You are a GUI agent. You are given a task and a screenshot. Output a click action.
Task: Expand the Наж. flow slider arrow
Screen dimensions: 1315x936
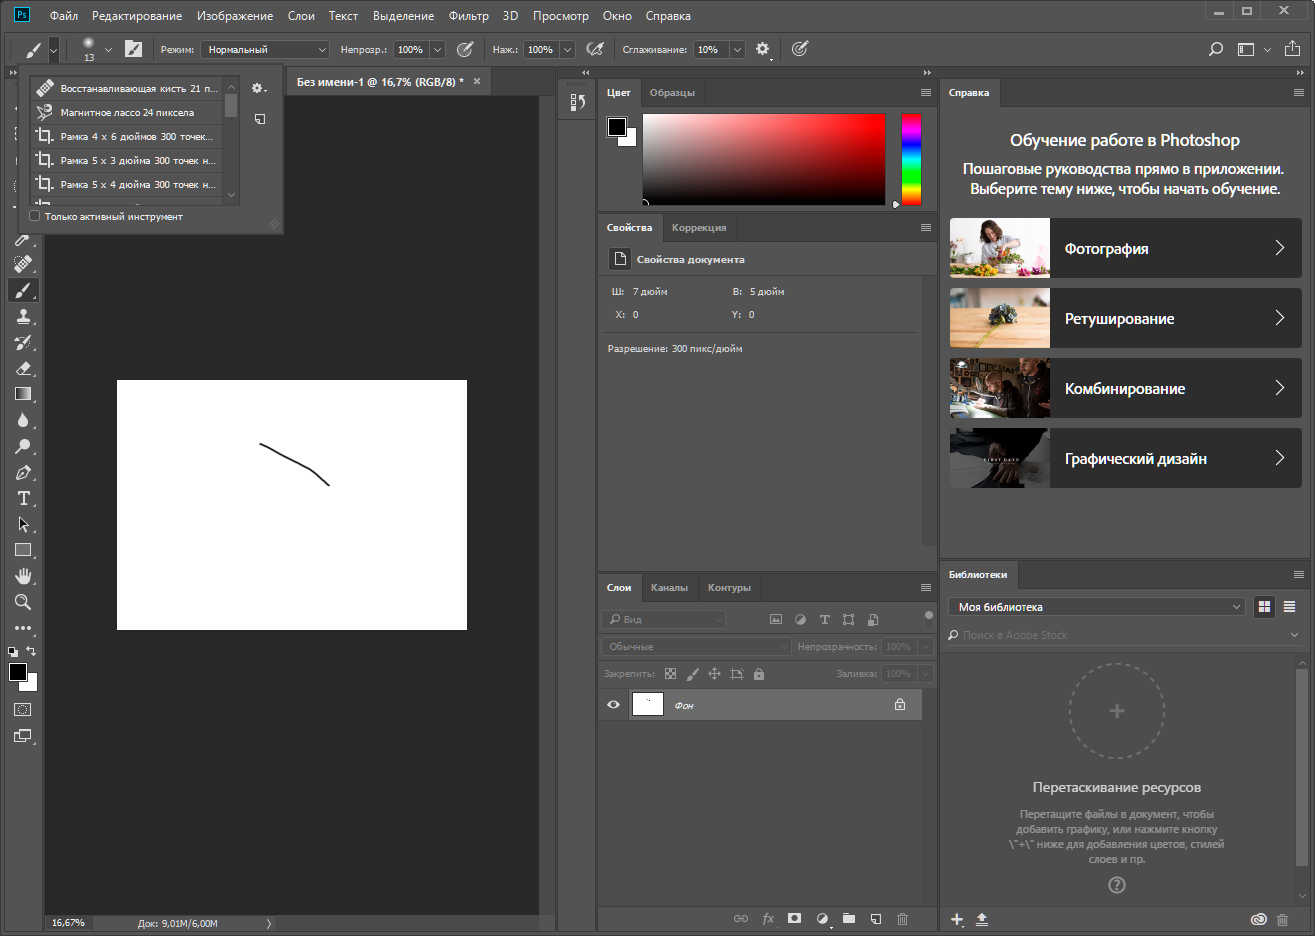point(567,49)
